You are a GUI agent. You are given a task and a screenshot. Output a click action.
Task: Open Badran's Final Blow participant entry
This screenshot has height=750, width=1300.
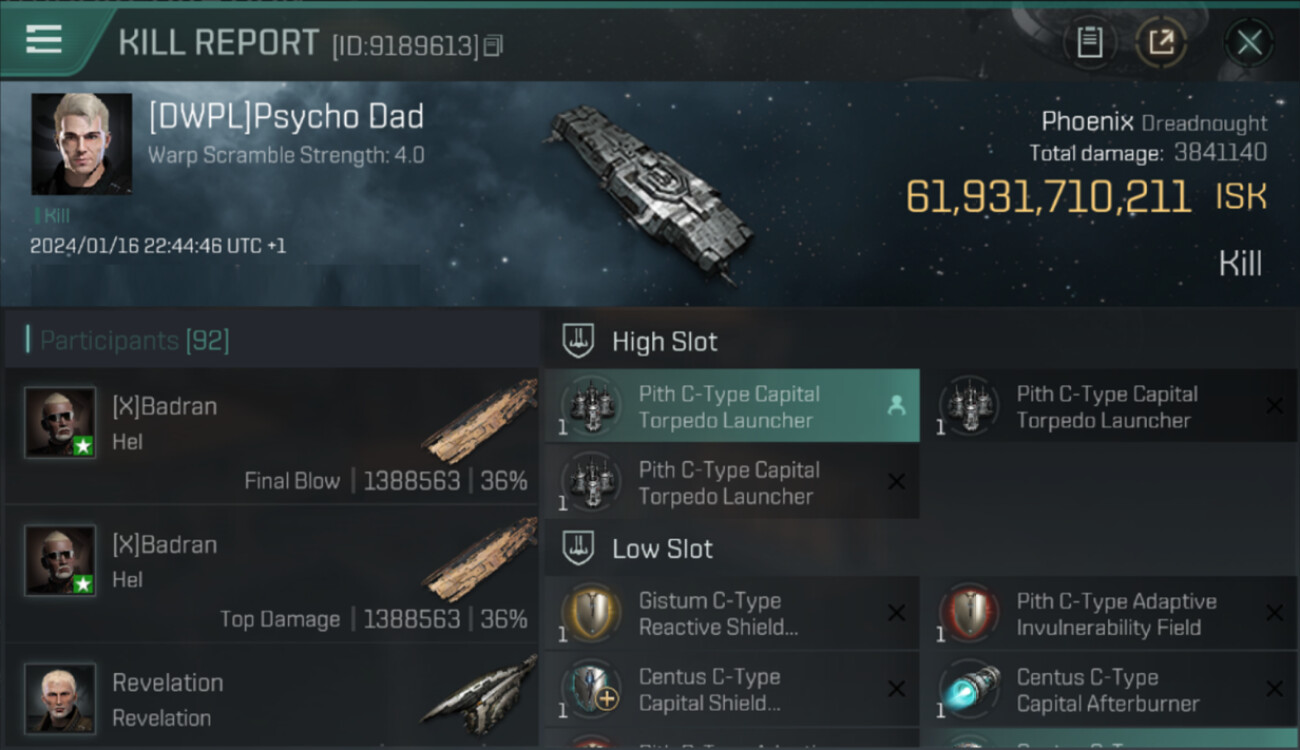tap(272, 435)
